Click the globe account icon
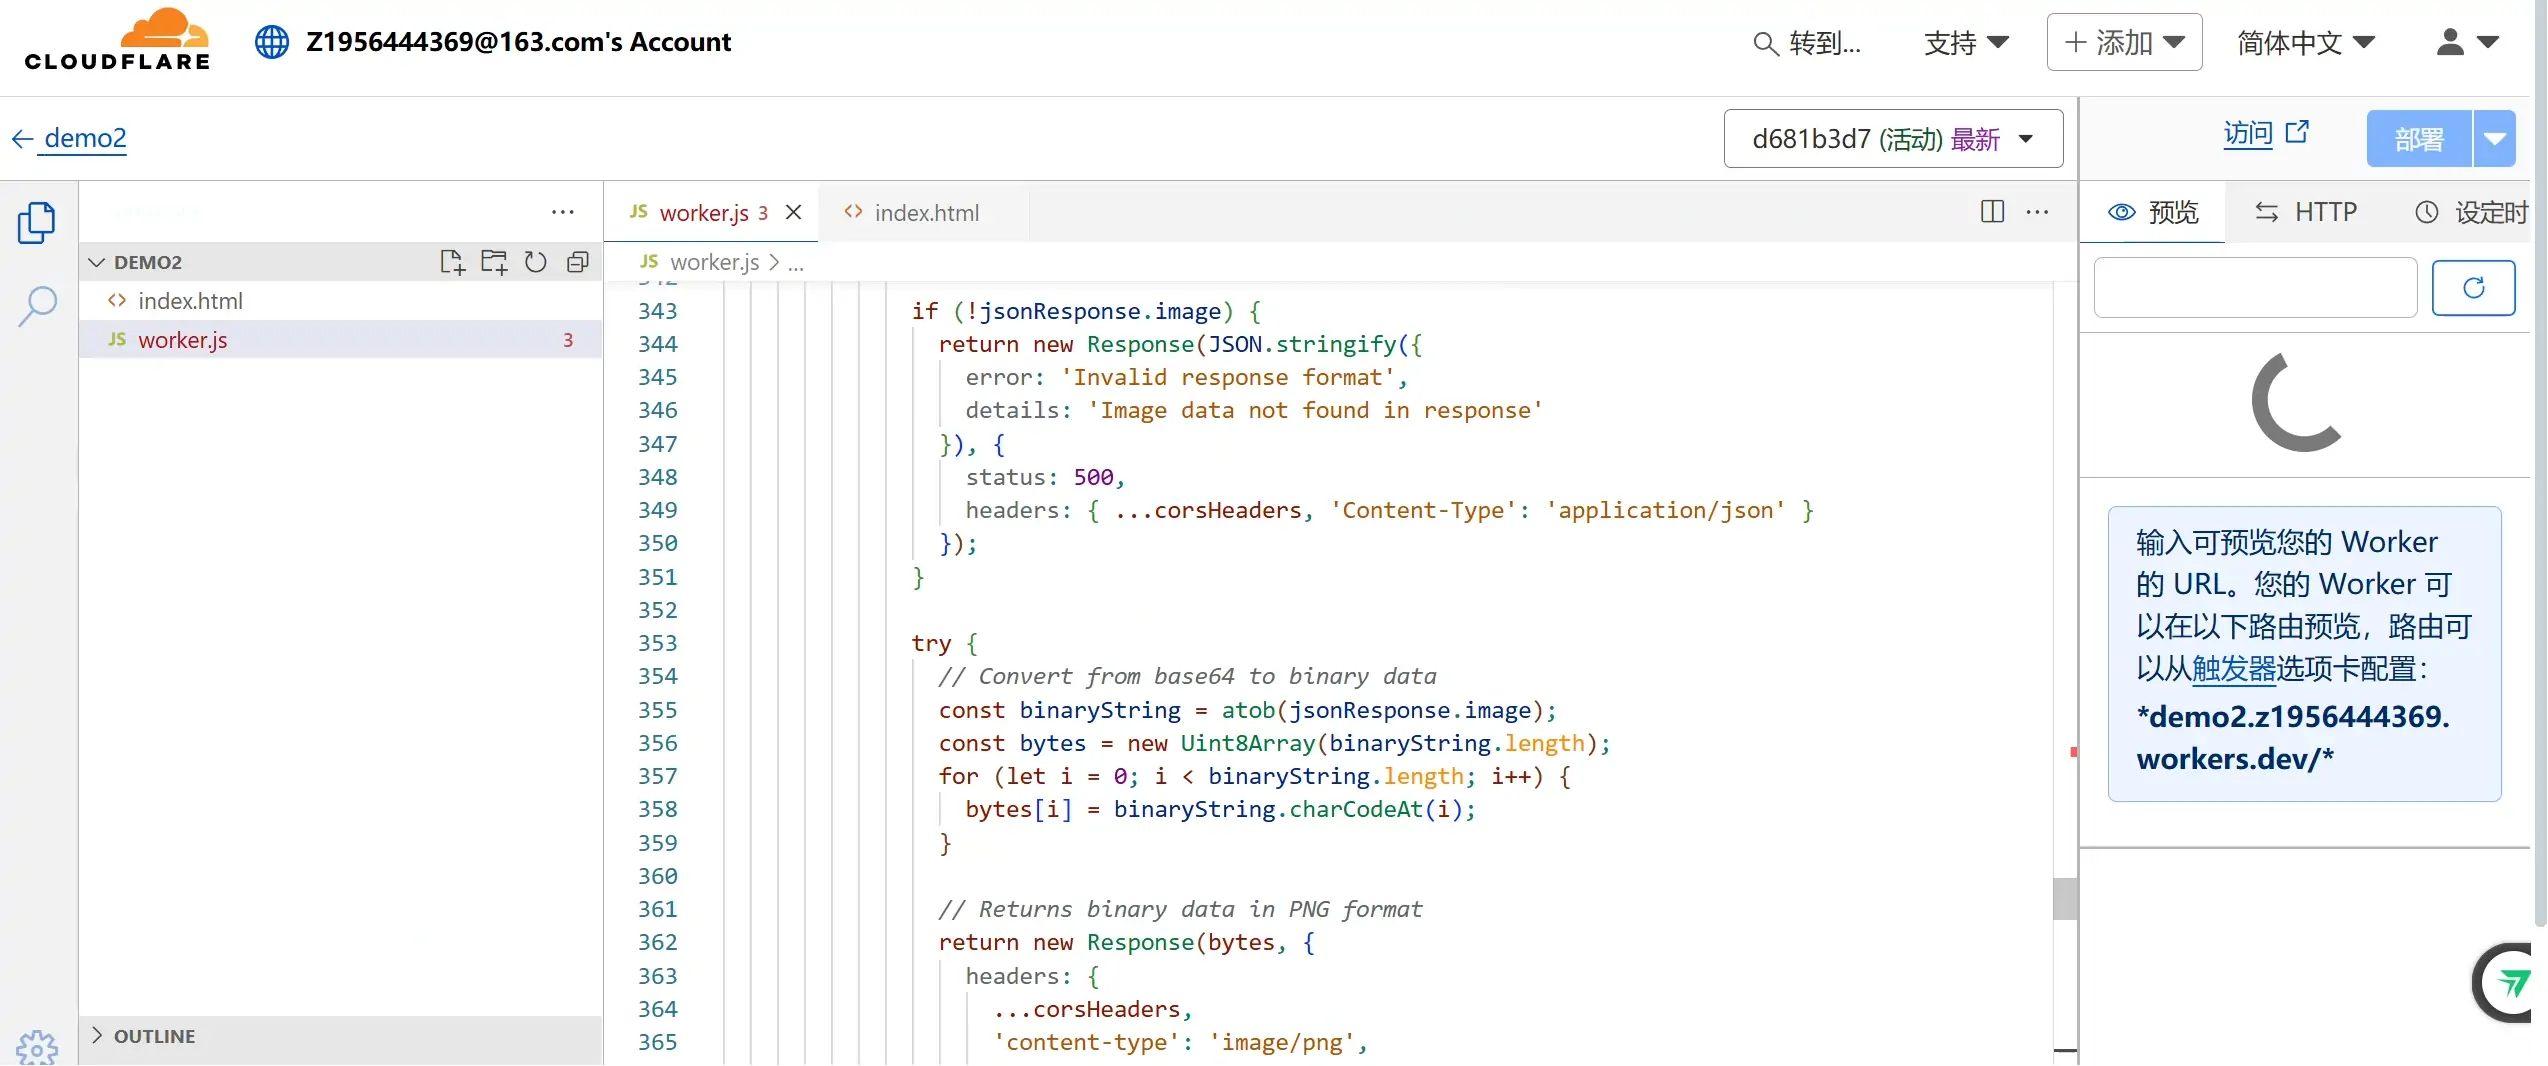The width and height of the screenshot is (2548, 1066). coord(271,42)
